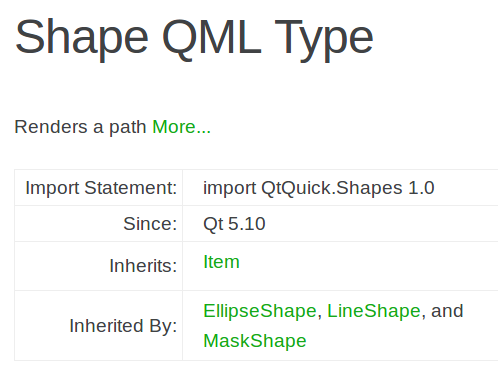The width and height of the screenshot is (498, 389).
Task: Click the word 'and' after LineShape
Action: 447,311
